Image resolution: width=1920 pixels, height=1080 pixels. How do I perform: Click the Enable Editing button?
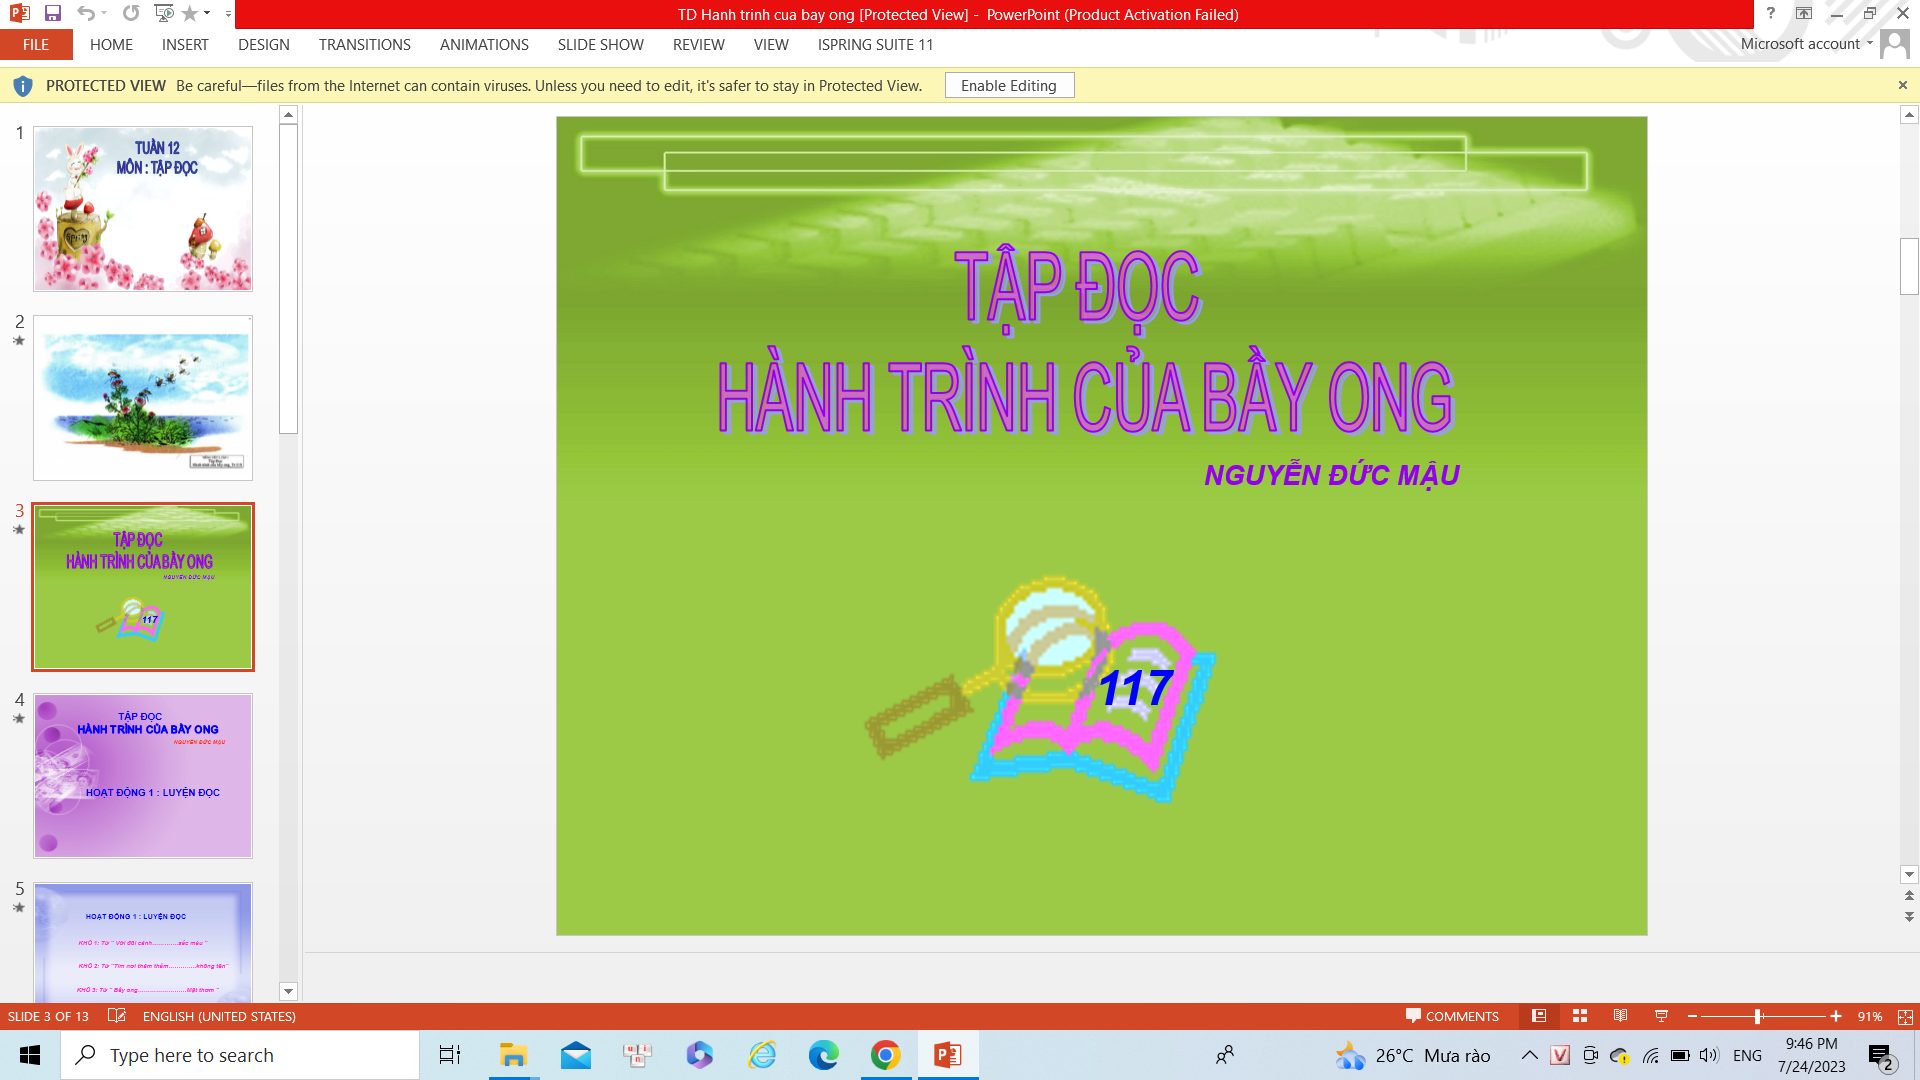point(1008,86)
